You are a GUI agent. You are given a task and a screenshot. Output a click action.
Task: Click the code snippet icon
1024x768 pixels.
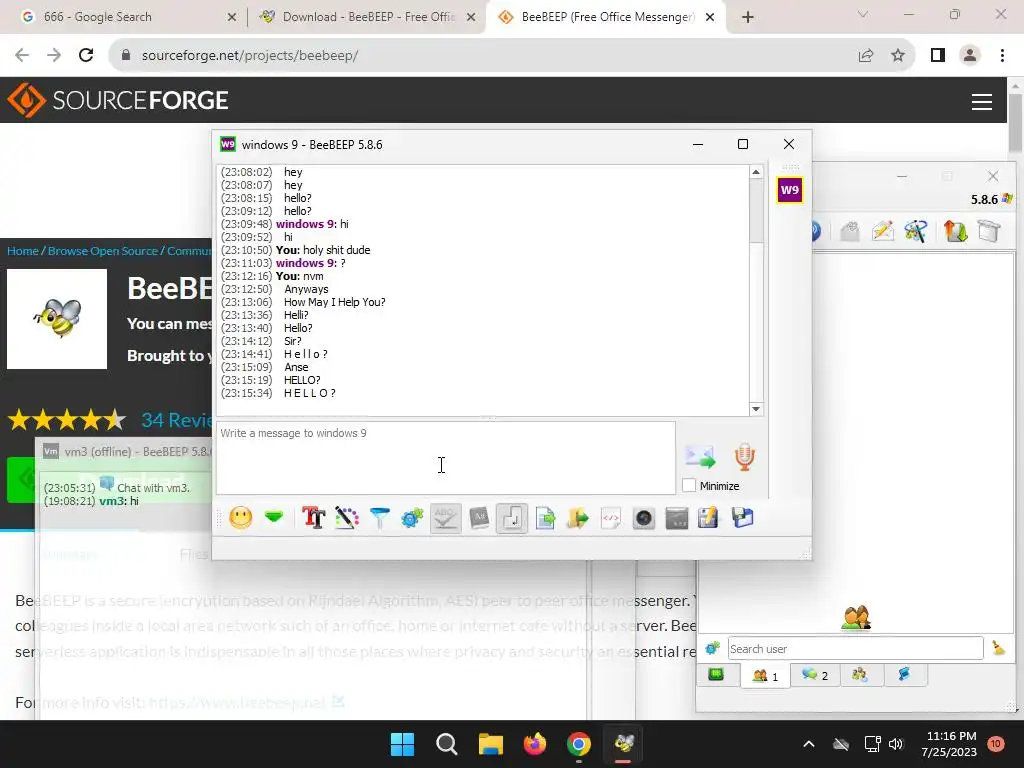coord(611,519)
